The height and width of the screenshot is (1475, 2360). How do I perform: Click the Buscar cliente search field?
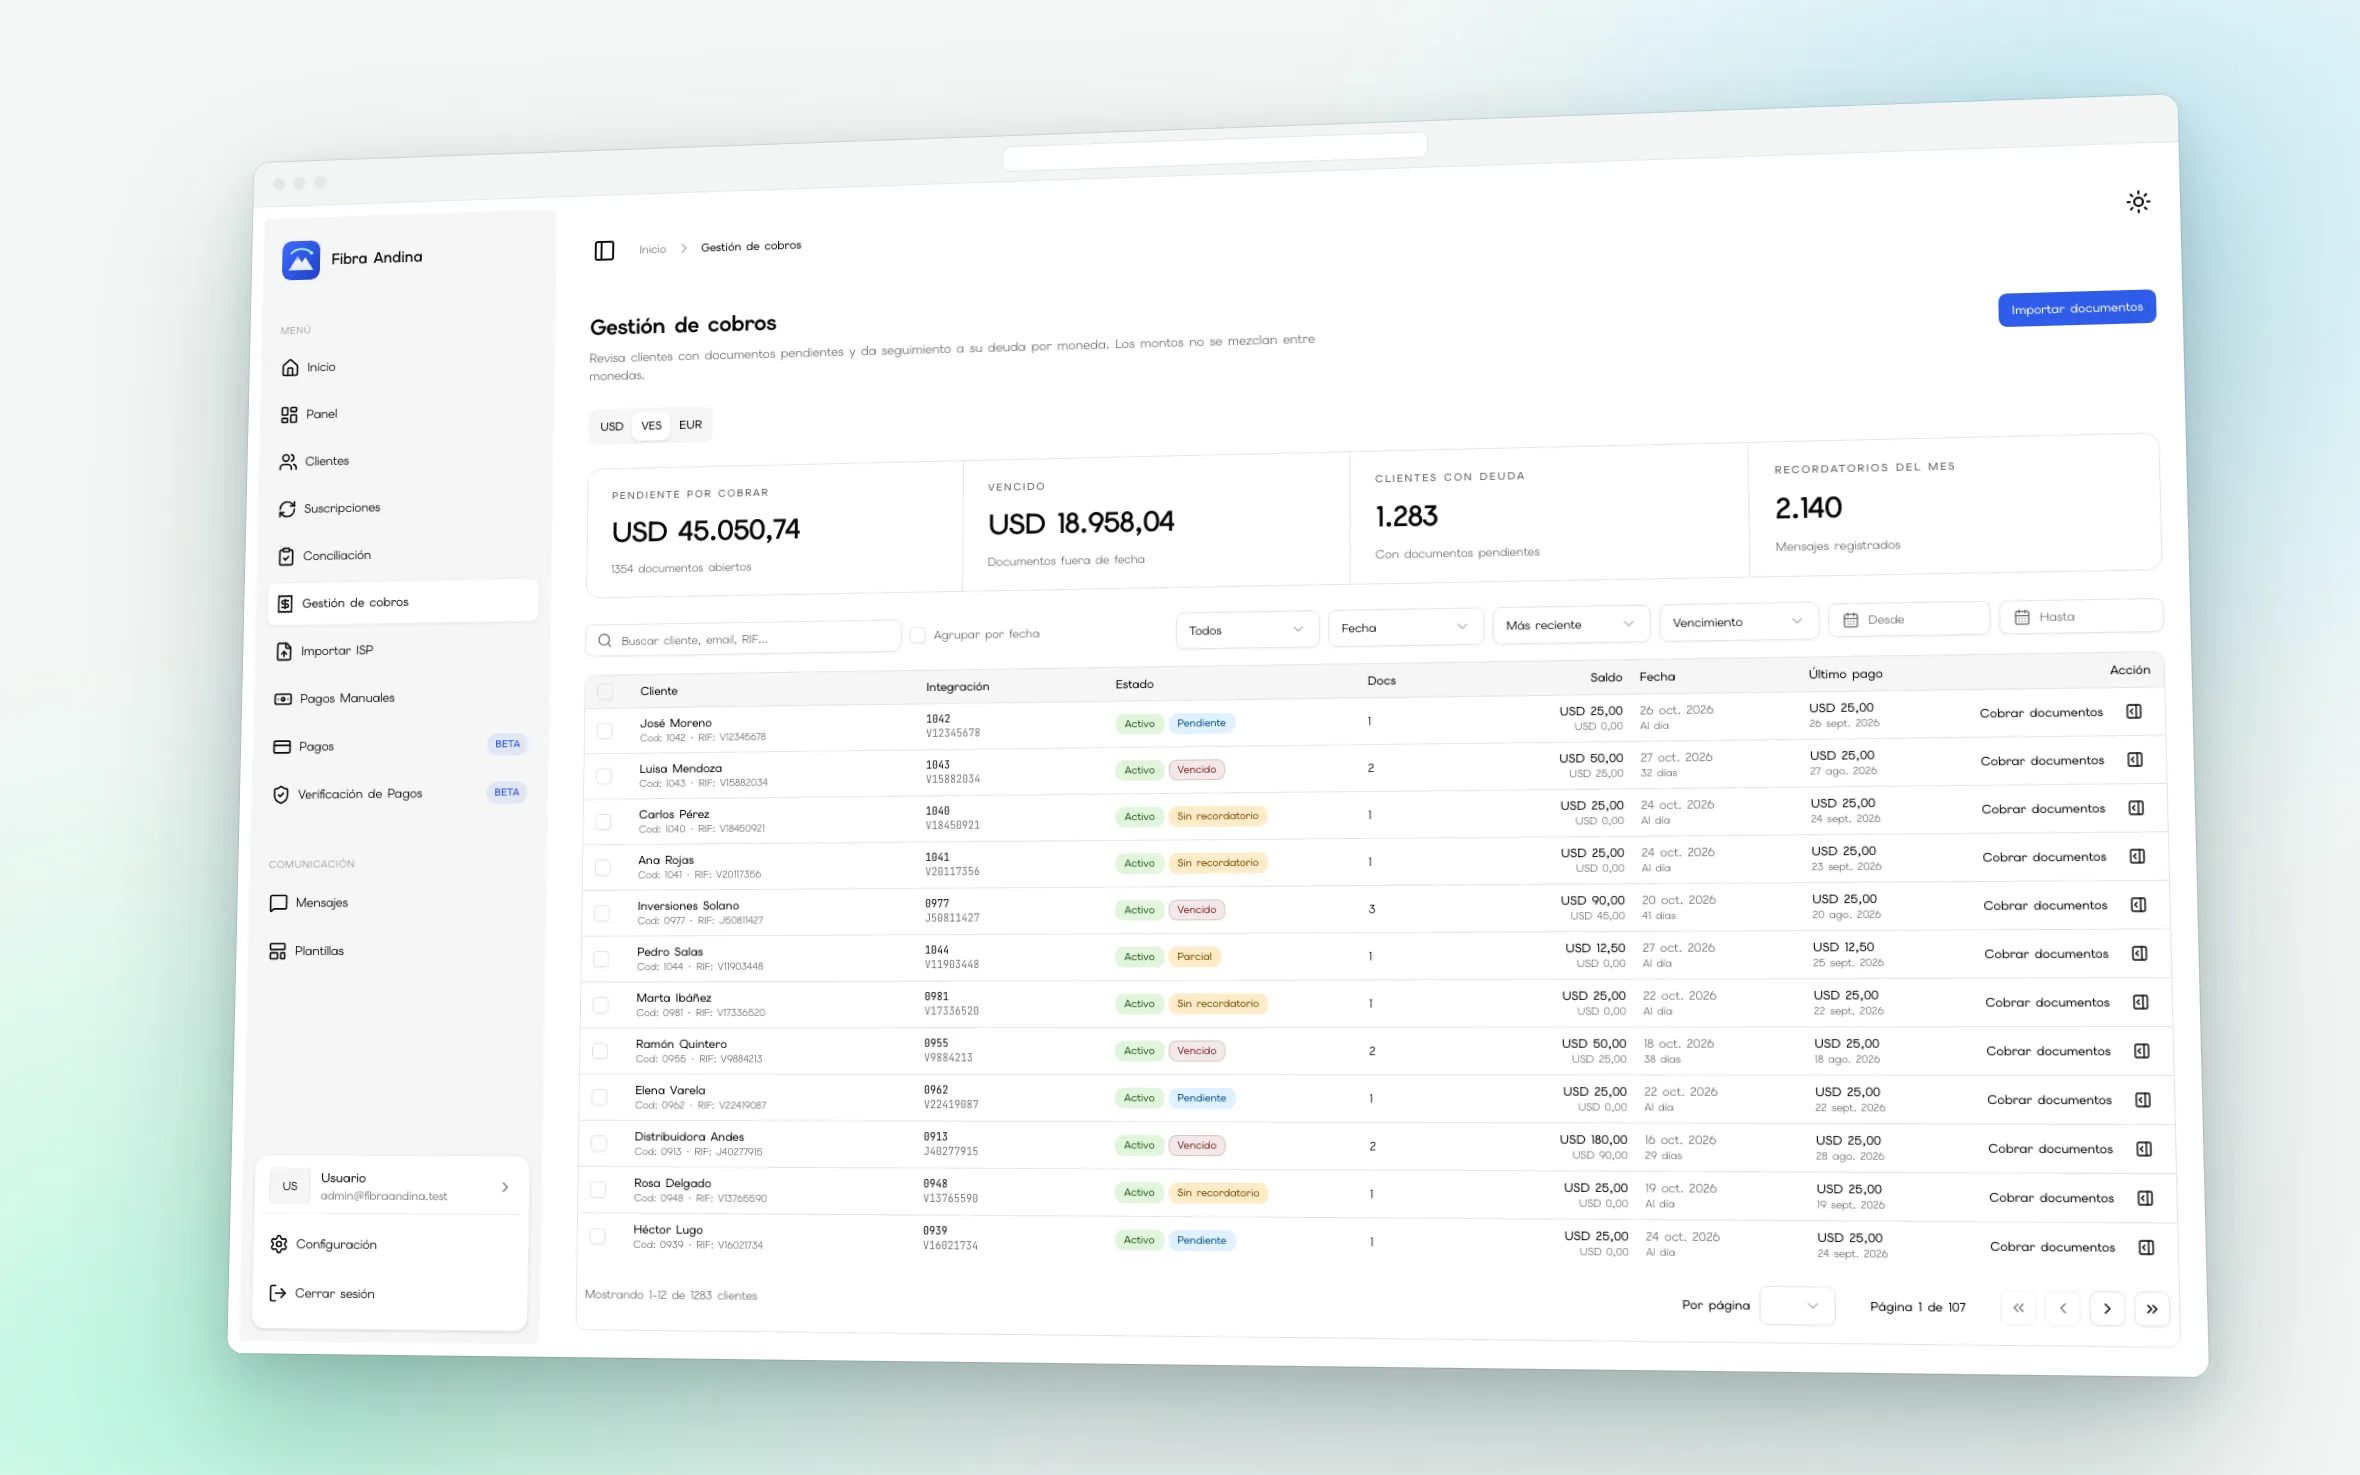(x=743, y=638)
